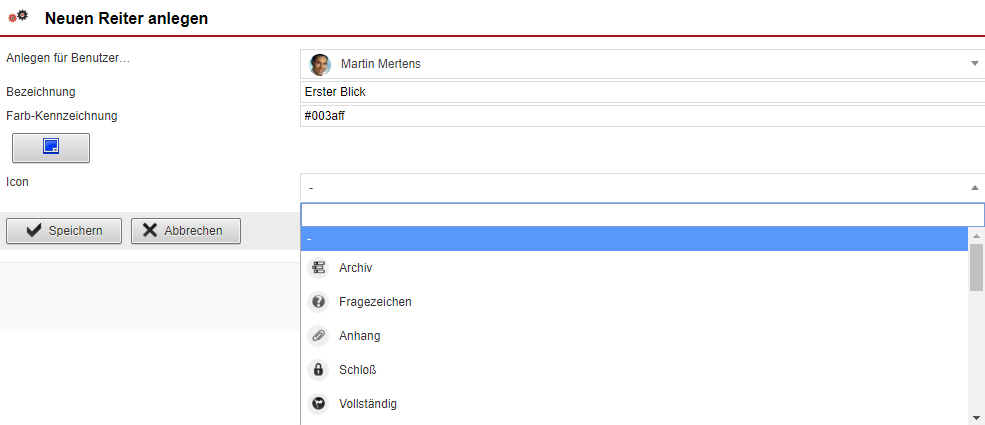Click the icon list scrollbar up arrow
Image resolution: width=985 pixels, height=425 pixels.
976,236
